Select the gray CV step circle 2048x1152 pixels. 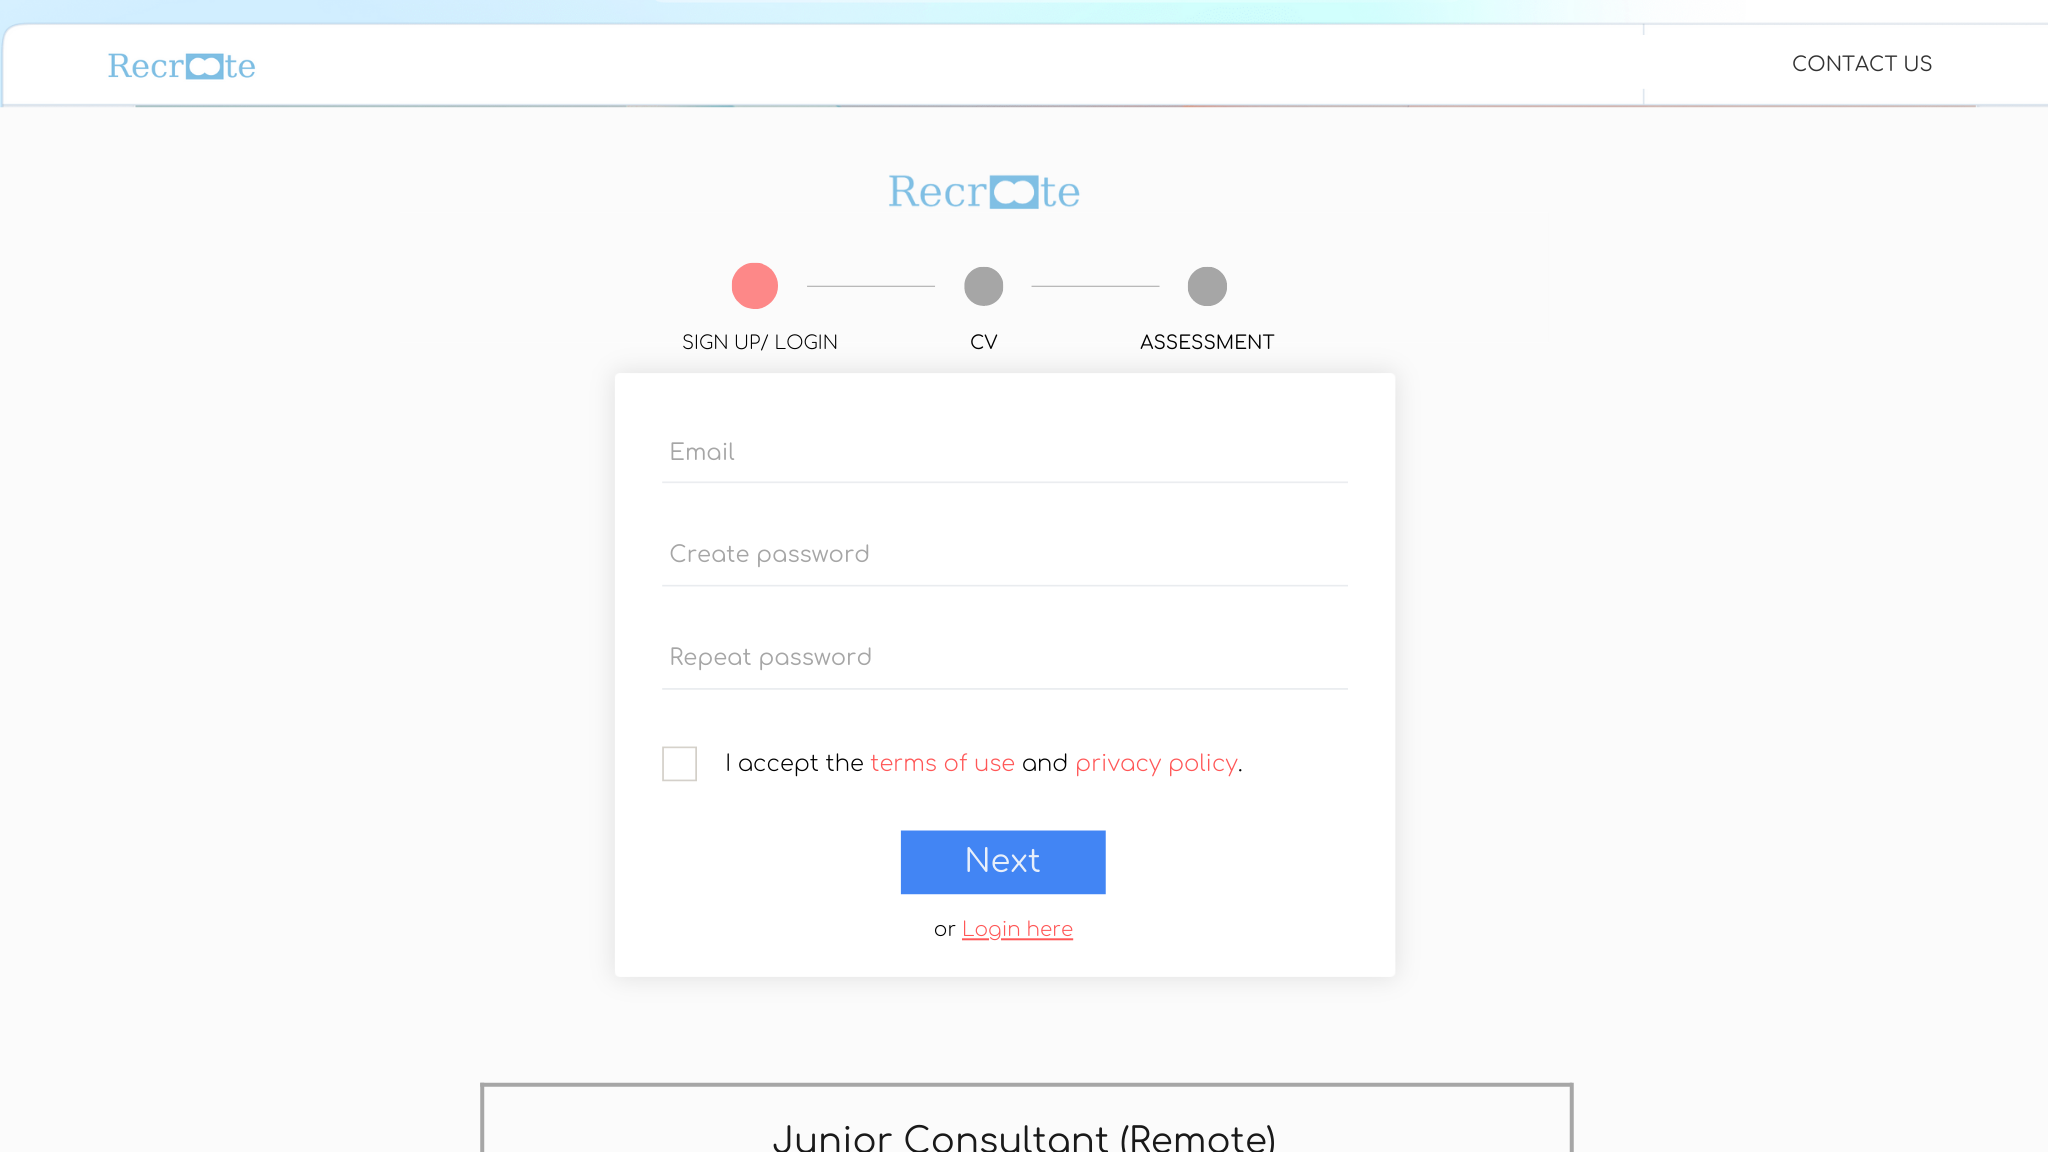984,286
